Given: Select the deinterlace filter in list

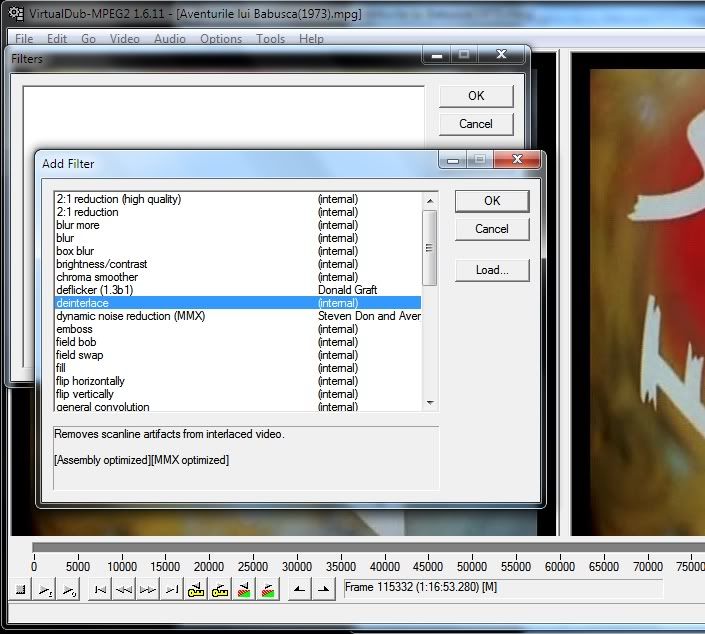Looking at the screenshot, I should 83,303.
